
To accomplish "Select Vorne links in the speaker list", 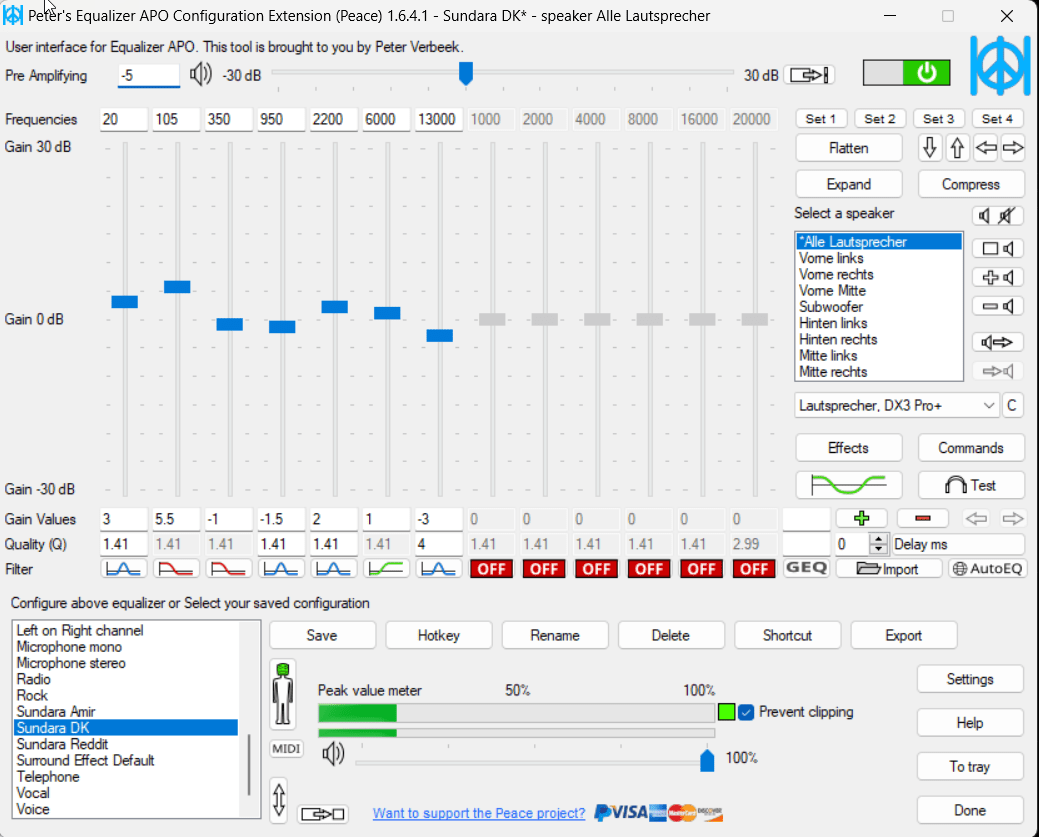I will (x=879, y=258).
